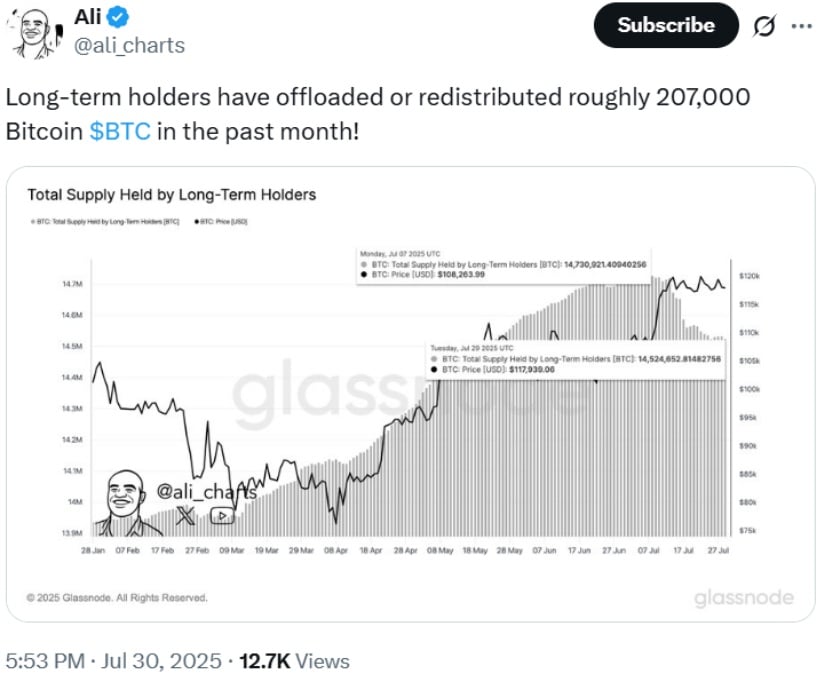Screen dimensions: 825x674
Task: Click the cartoon face watermark in chart
Action: point(124,502)
